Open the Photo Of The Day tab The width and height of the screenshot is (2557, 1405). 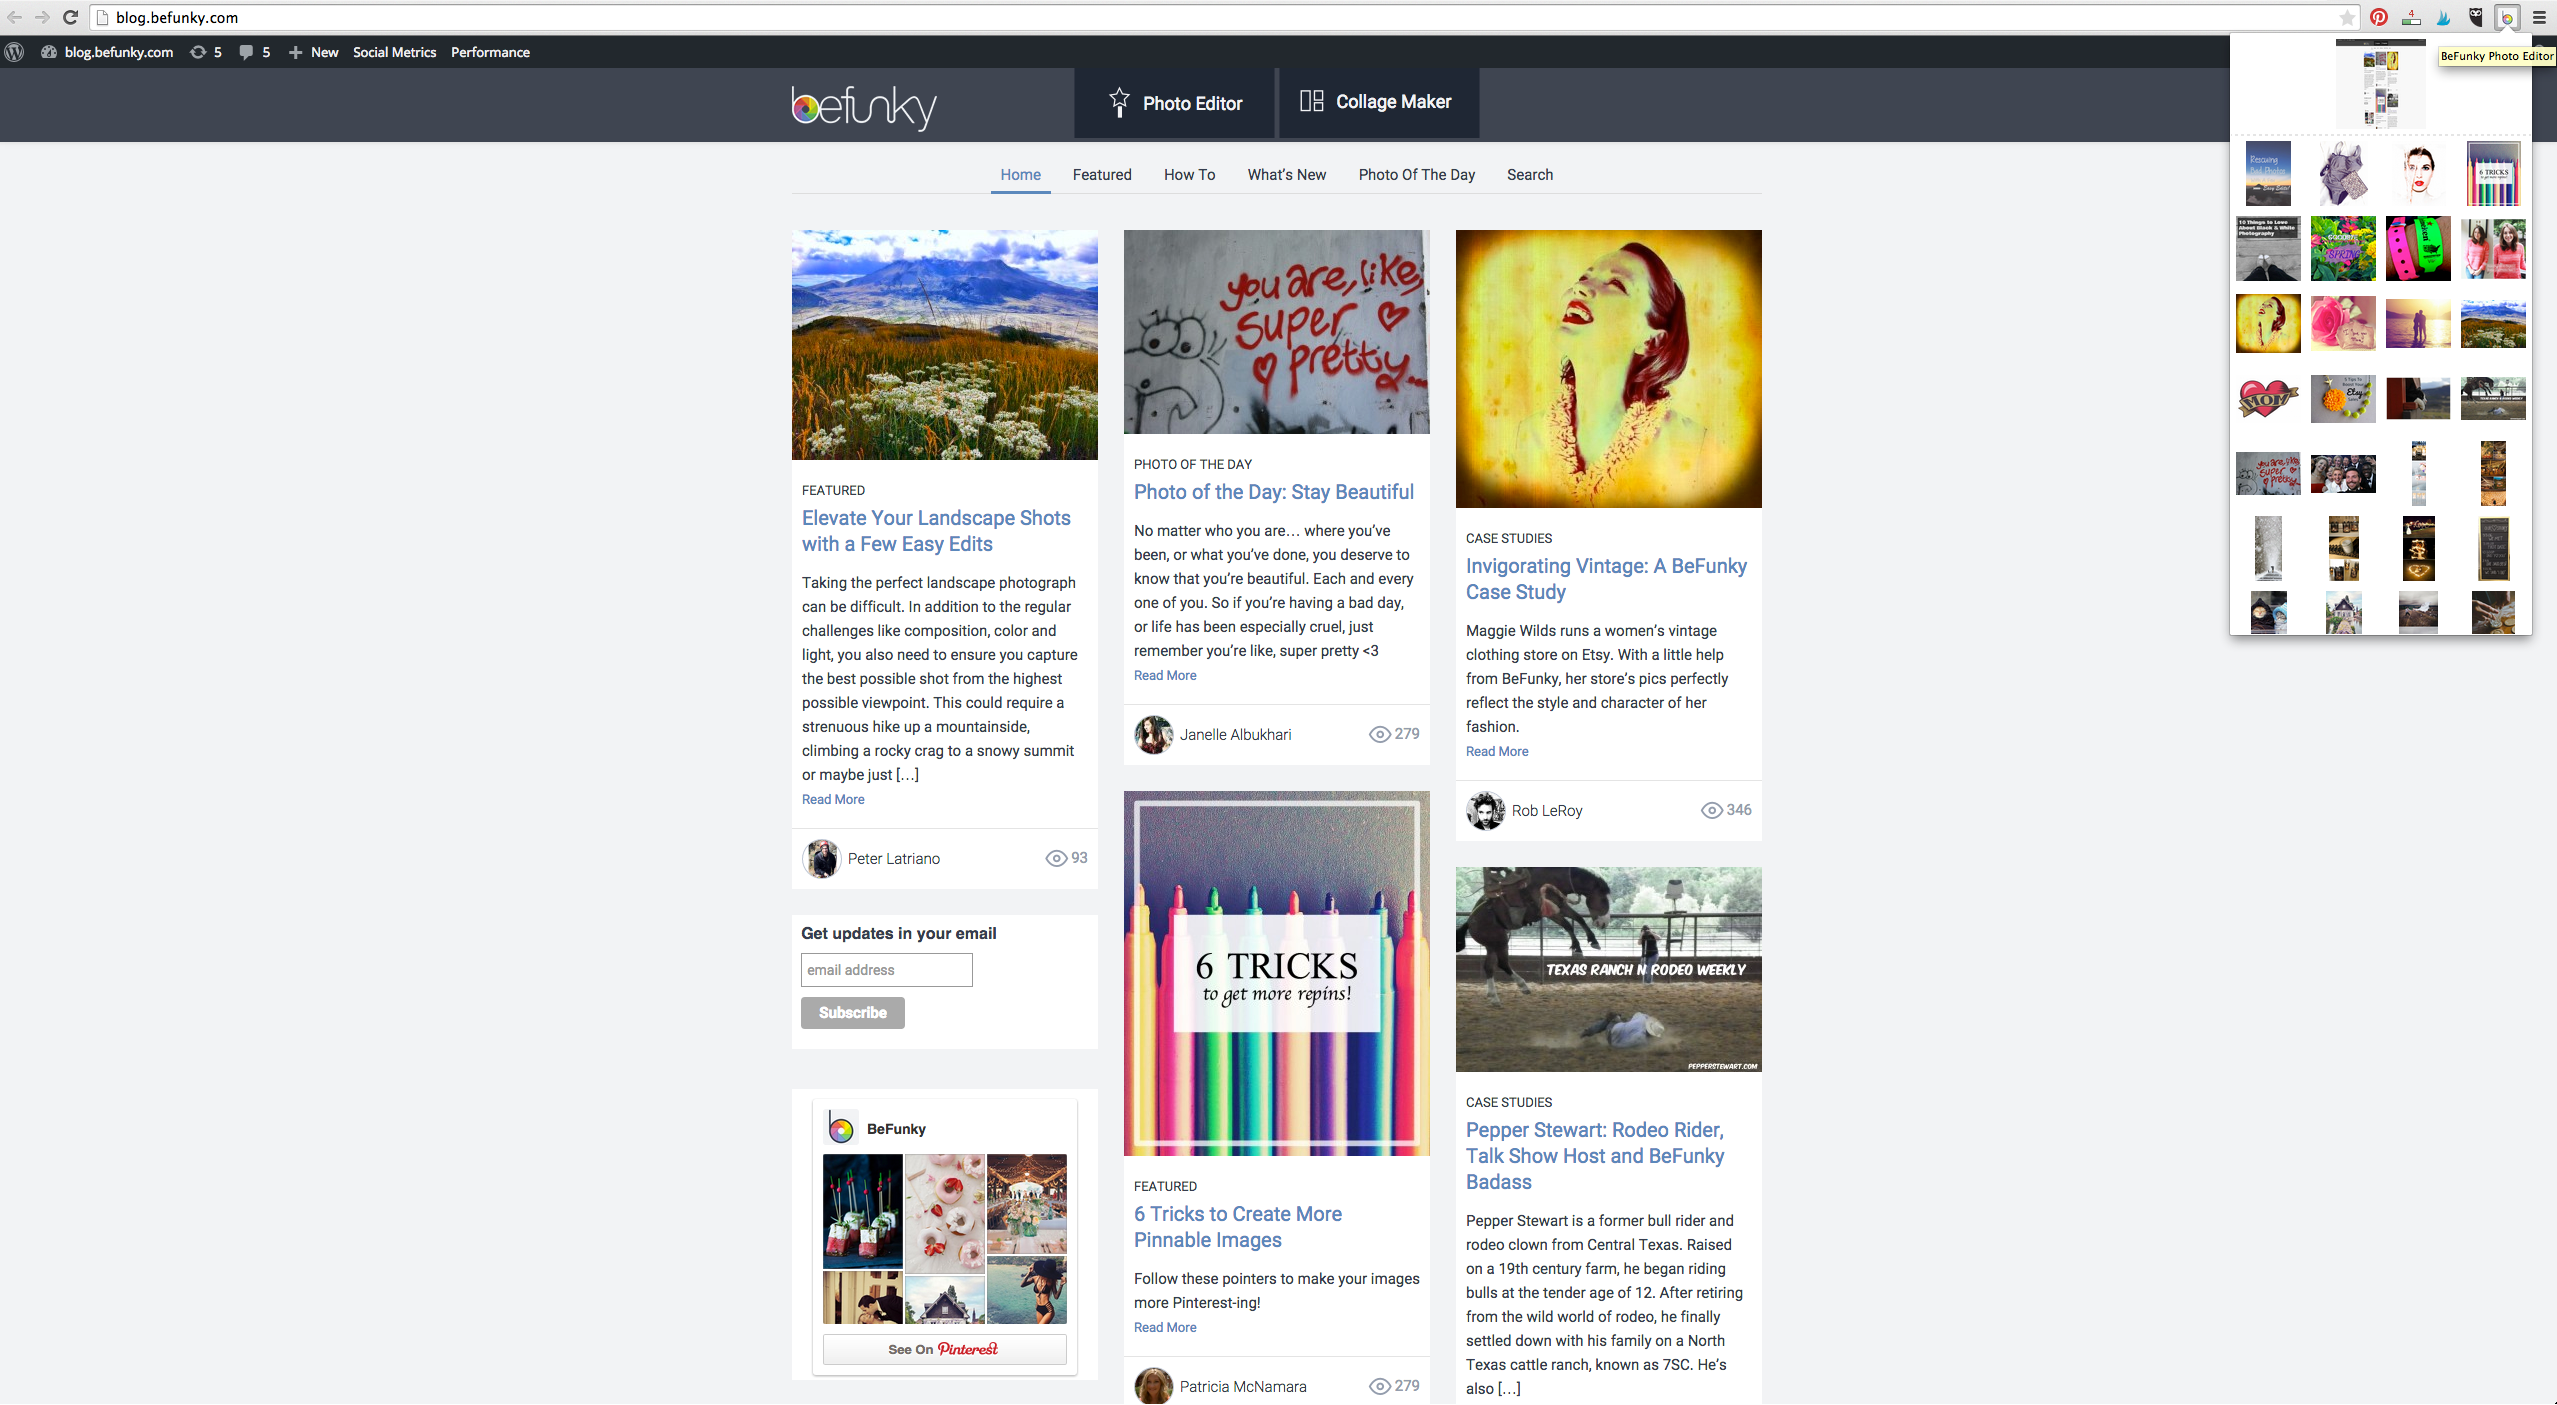1416,174
